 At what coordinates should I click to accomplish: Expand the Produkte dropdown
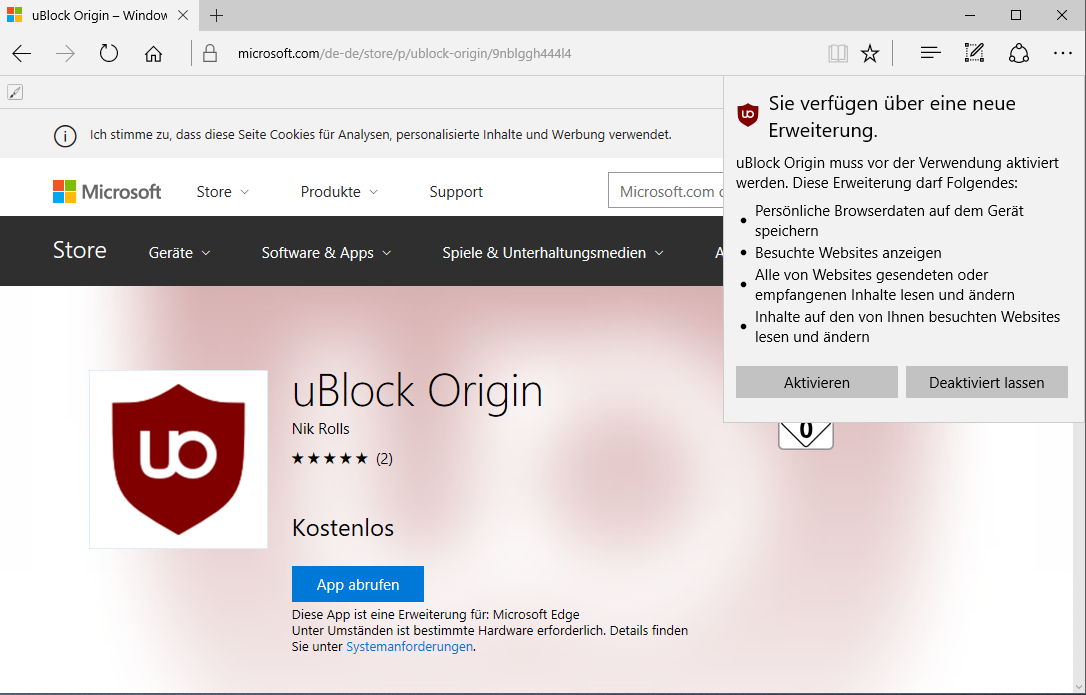pos(339,192)
